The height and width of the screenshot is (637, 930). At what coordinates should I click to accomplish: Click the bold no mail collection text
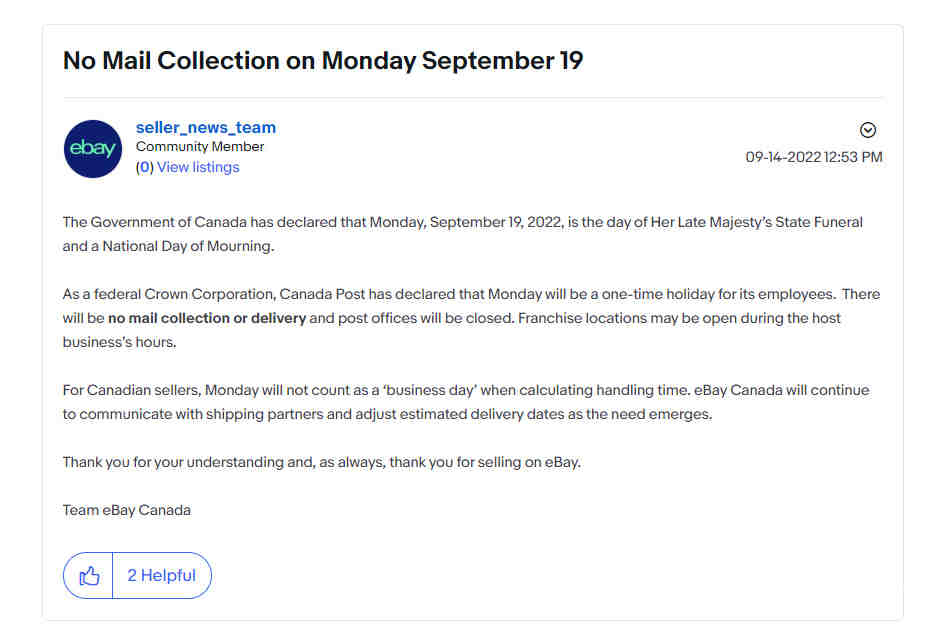tap(207, 318)
